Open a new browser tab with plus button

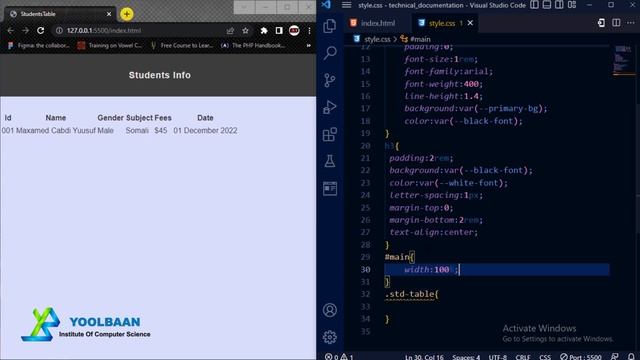pos(127,14)
